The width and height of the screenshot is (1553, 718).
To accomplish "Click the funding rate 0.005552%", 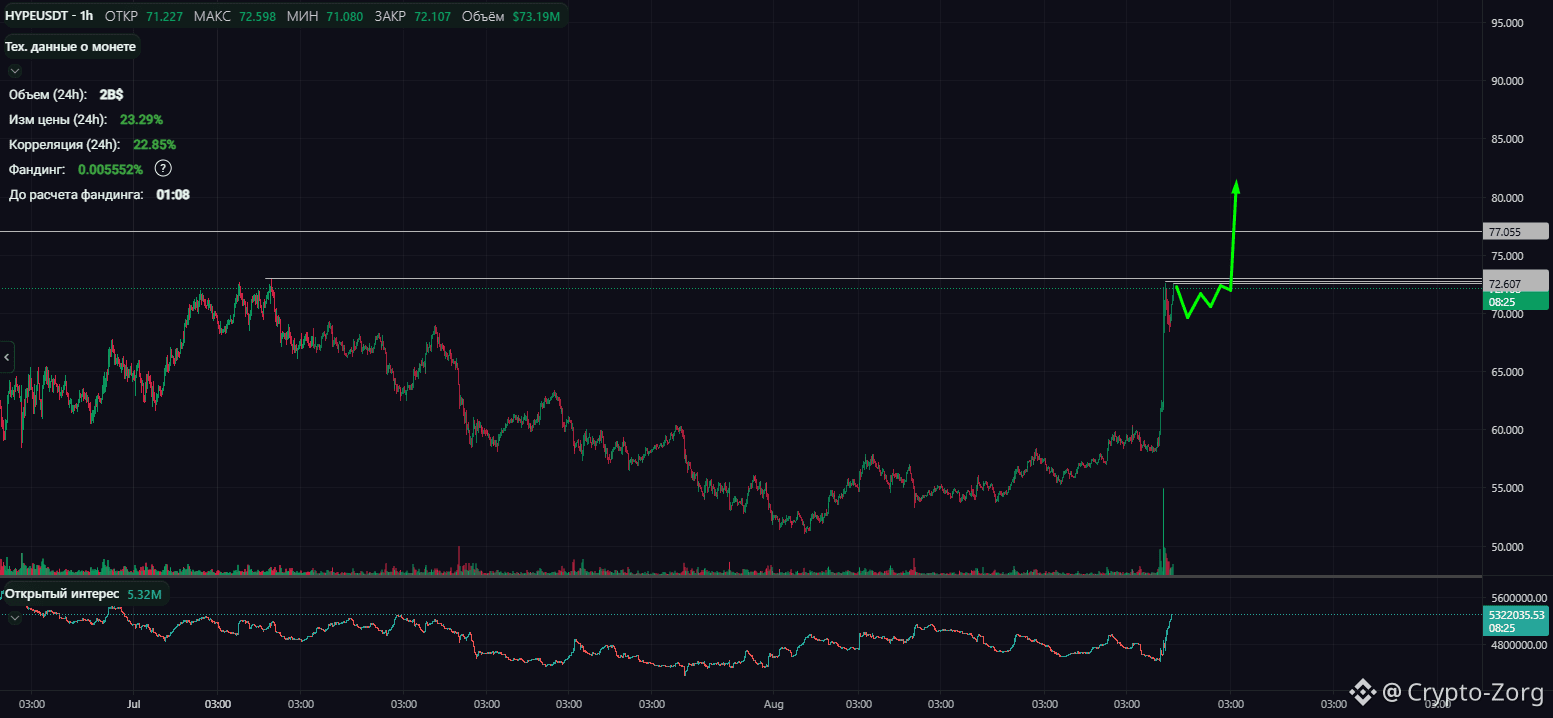I will point(110,169).
